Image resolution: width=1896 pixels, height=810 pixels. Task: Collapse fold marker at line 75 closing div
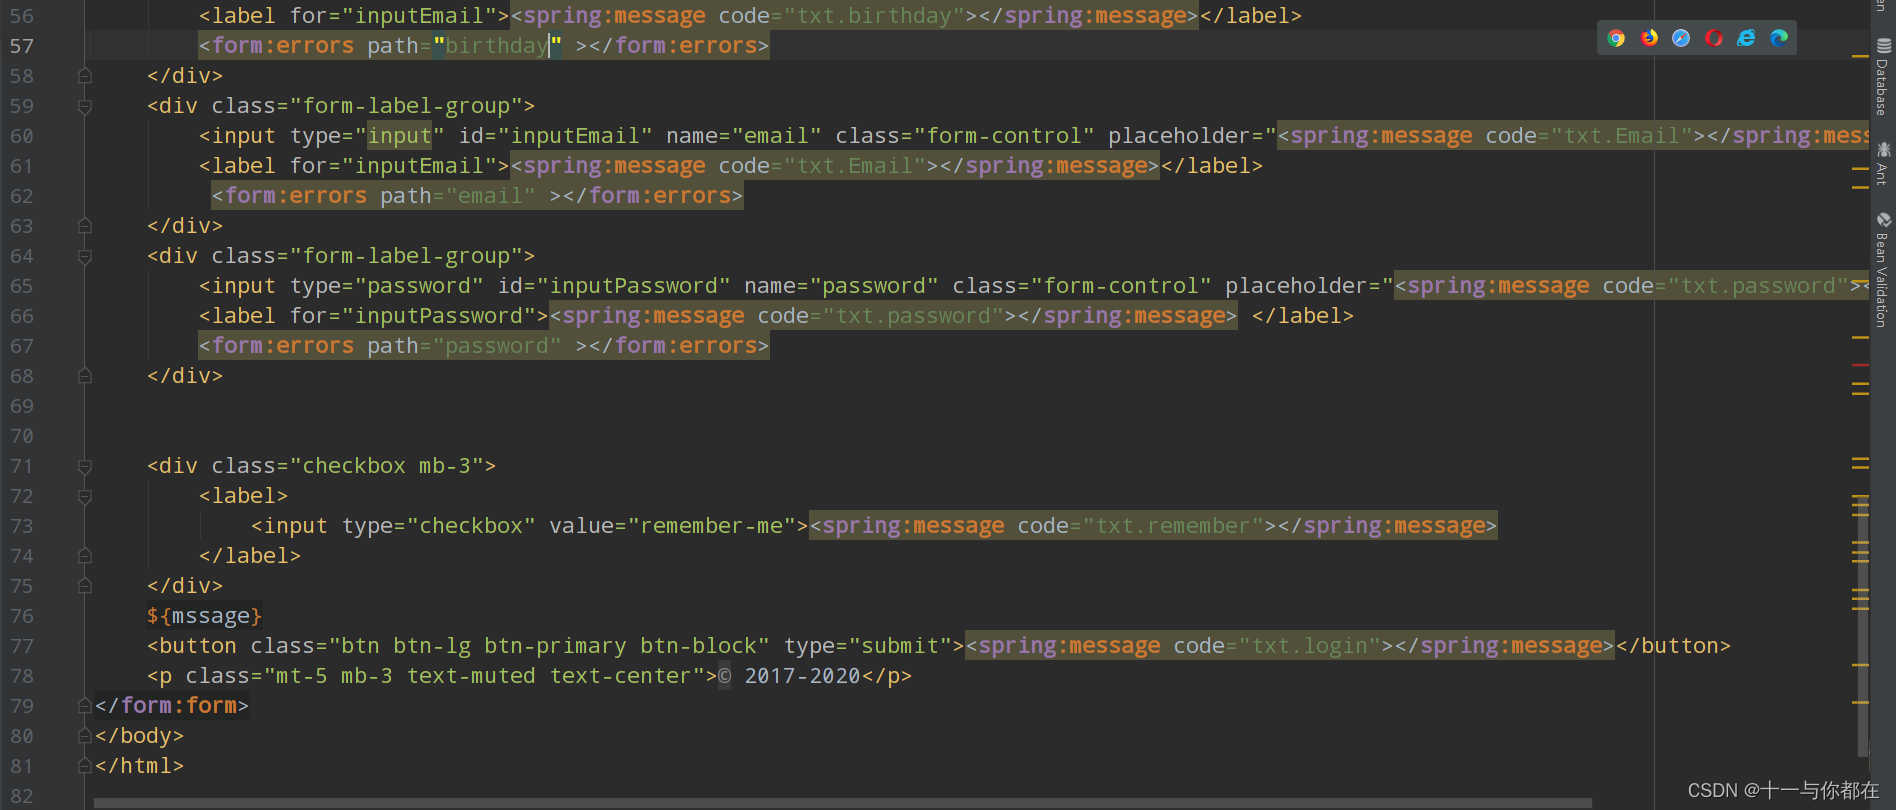(x=85, y=586)
